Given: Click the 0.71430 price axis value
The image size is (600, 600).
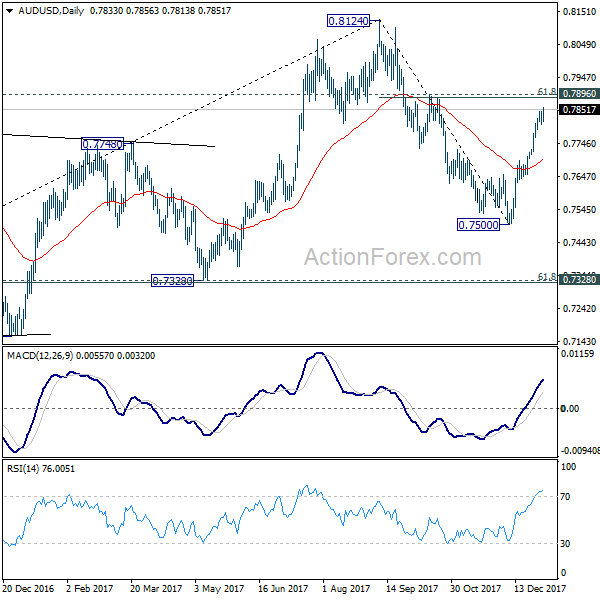Looking at the screenshot, I should coord(579,341).
